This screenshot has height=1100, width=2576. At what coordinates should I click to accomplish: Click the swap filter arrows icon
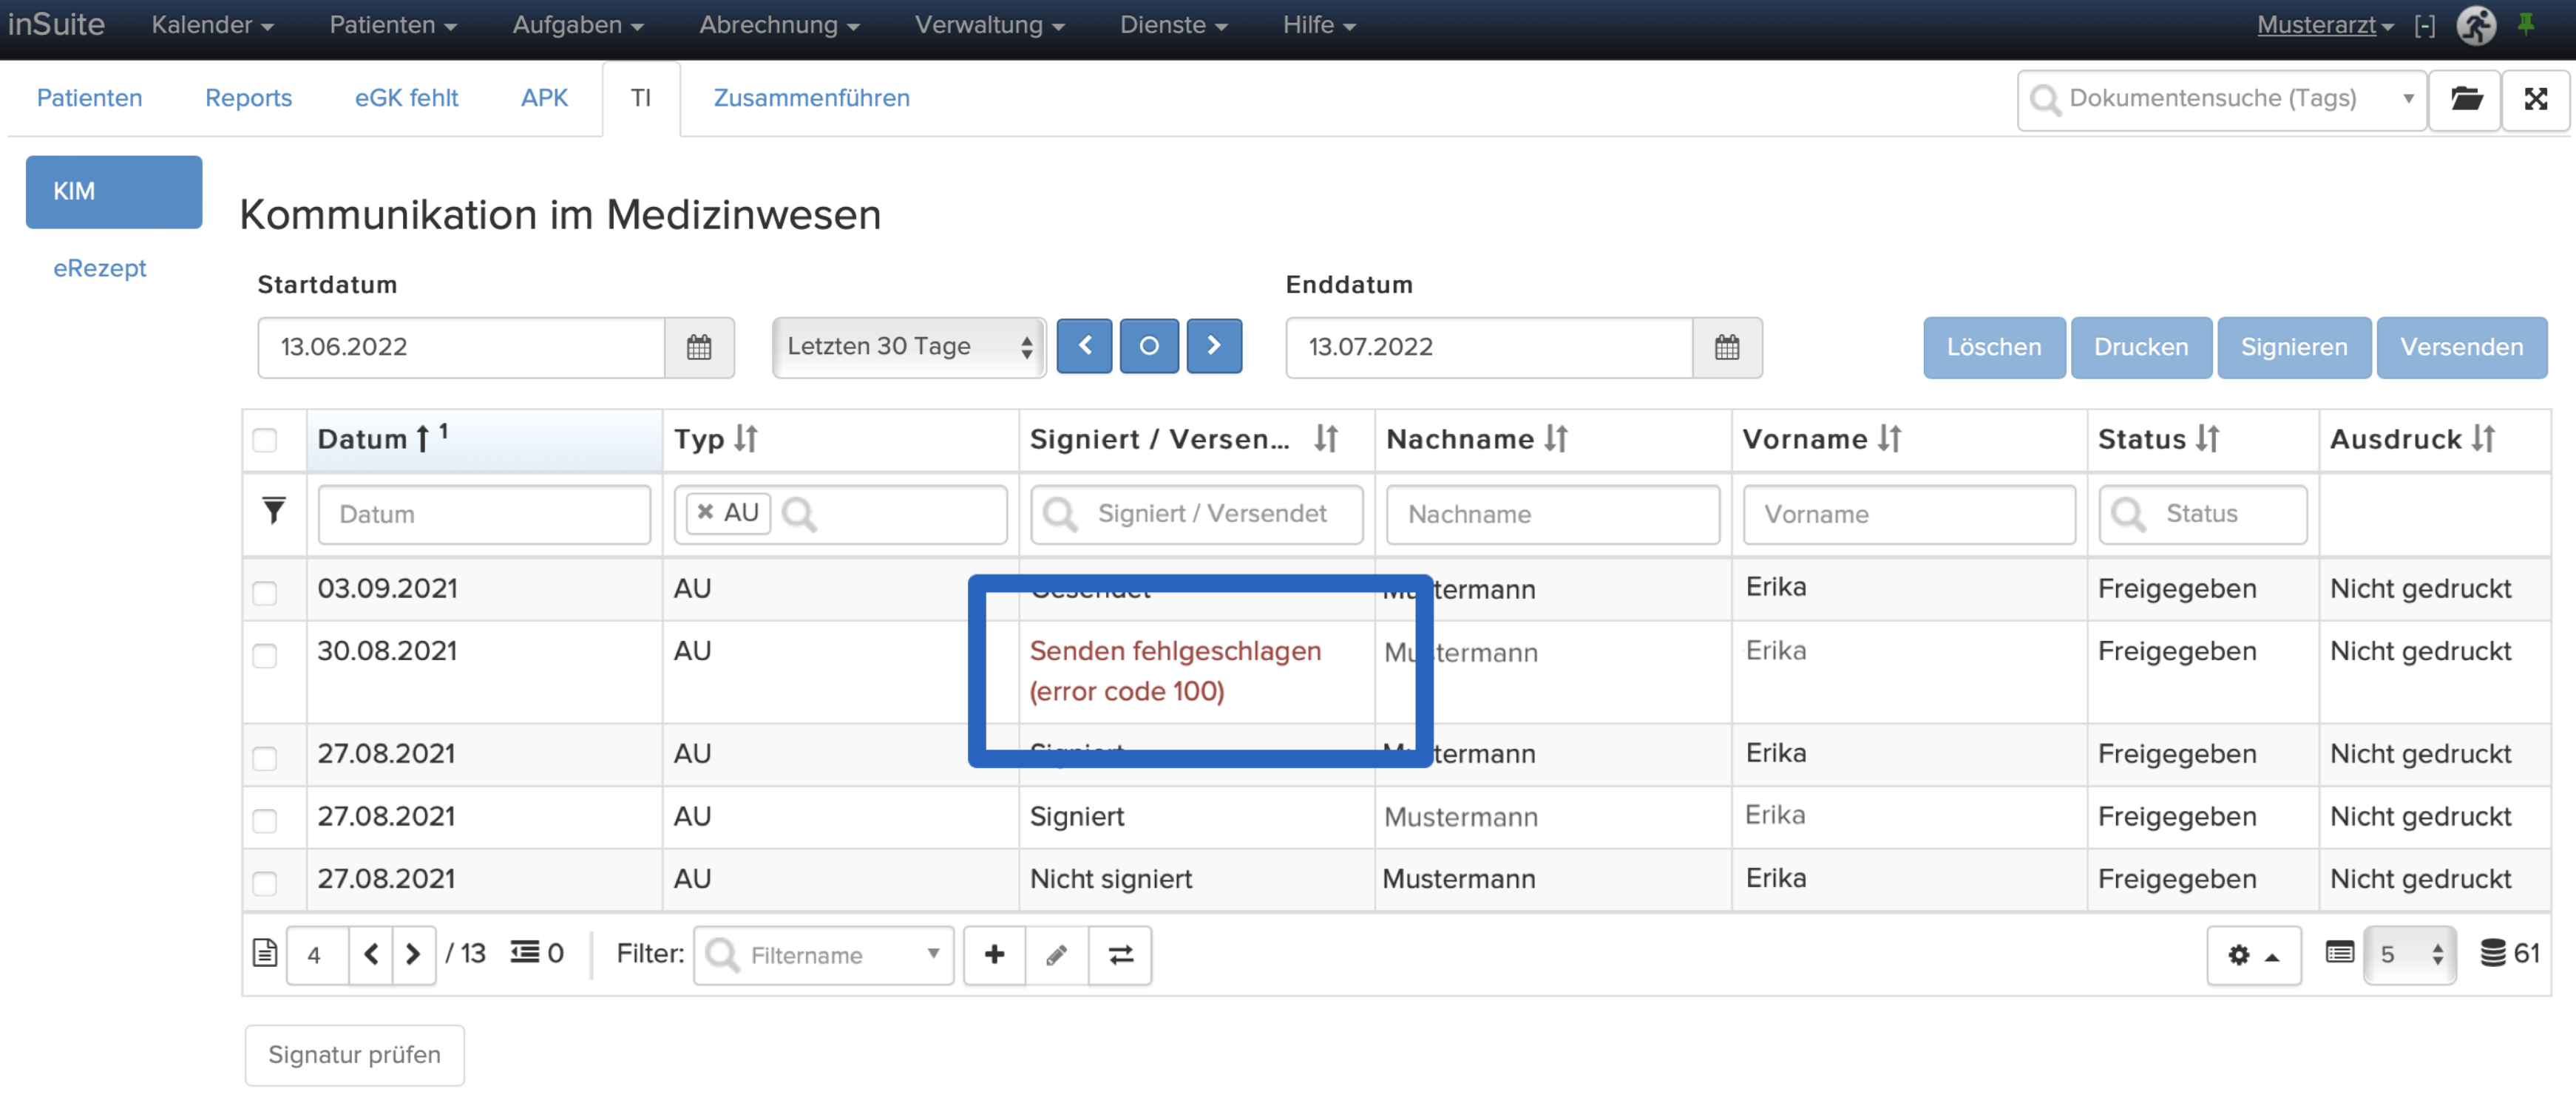pos(1120,955)
